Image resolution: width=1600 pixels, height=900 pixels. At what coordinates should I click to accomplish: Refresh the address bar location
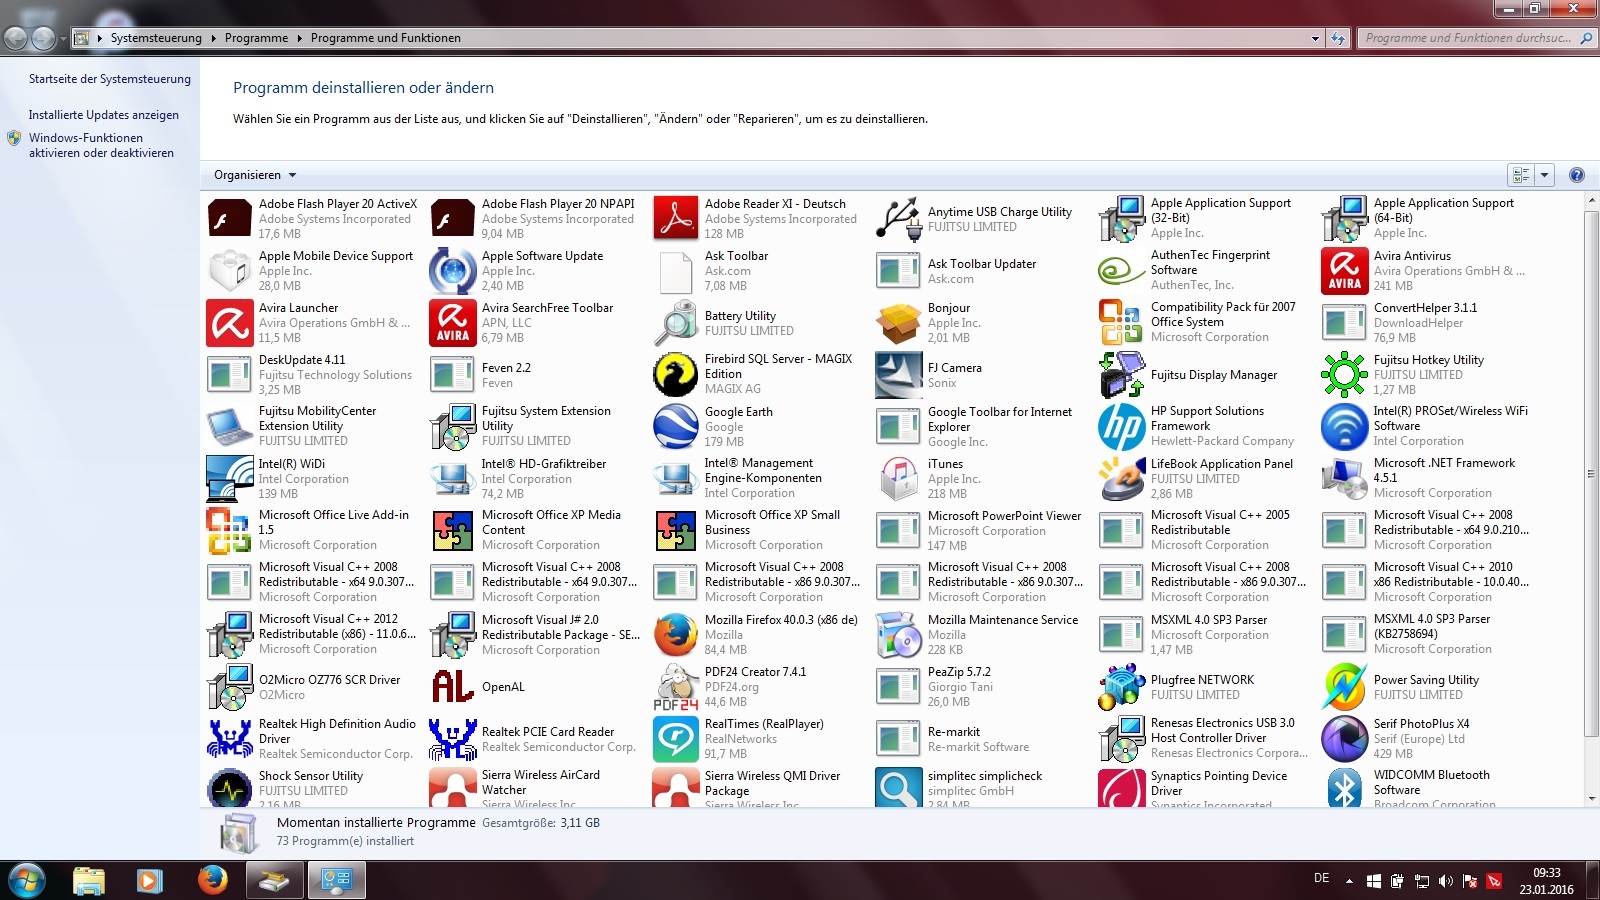(x=1338, y=38)
